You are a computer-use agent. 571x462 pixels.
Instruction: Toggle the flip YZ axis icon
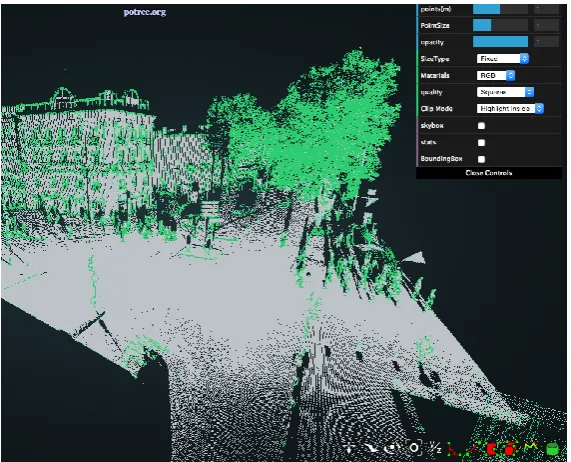pos(434,448)
